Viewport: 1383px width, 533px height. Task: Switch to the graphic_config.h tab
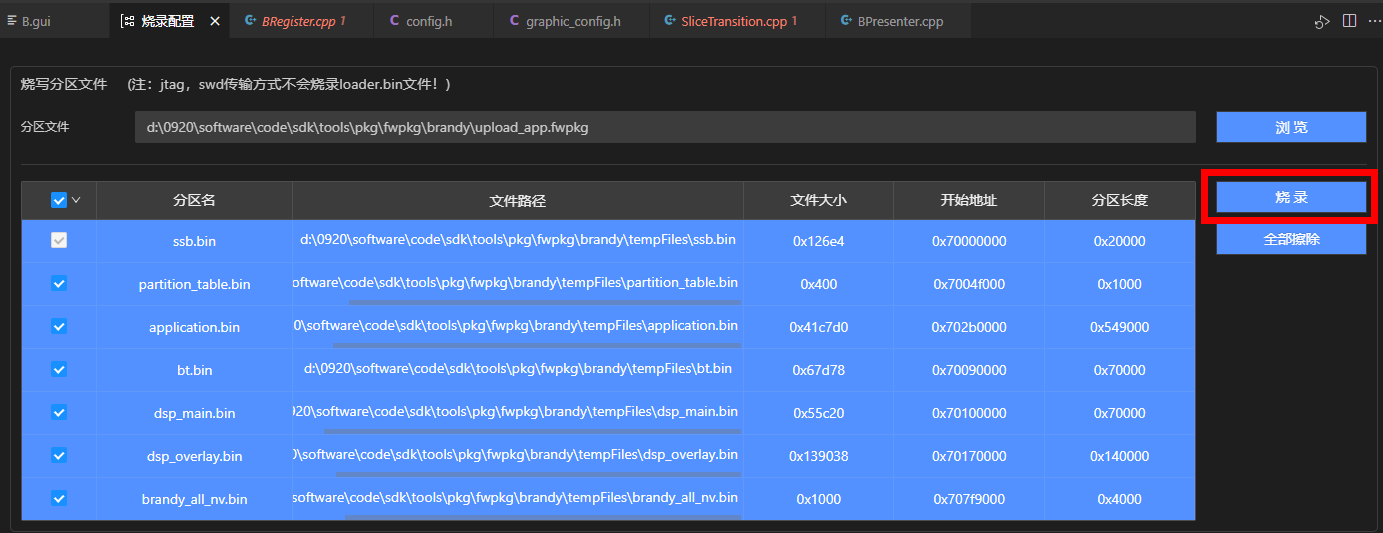pyautogui.click(x=572, y=21)
